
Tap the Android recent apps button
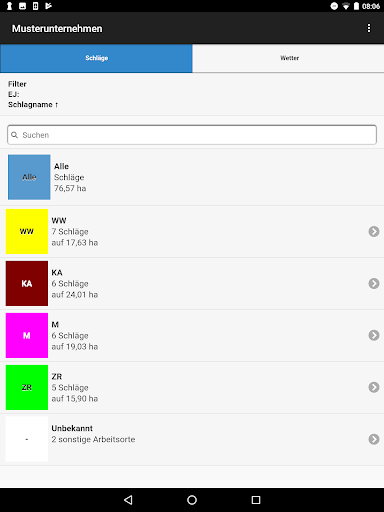coord(256,500)
